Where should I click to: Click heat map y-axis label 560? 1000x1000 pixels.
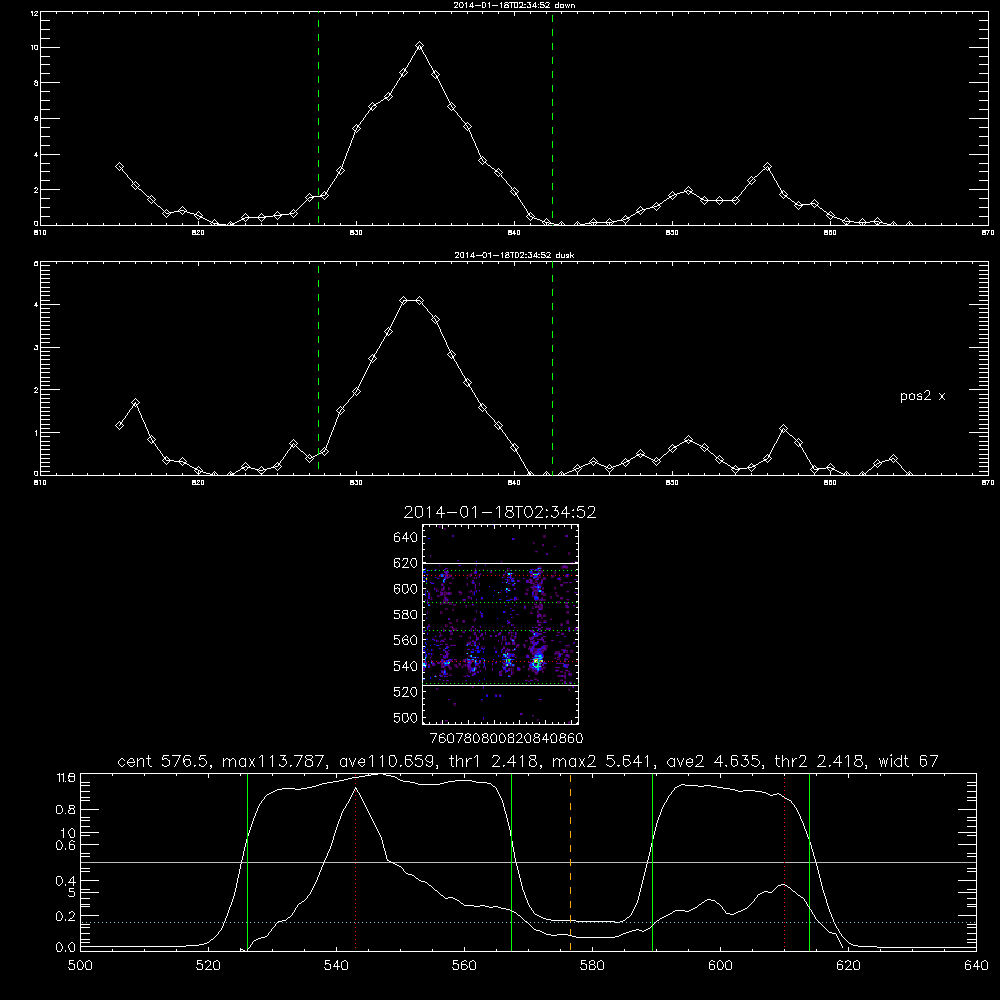[406, 640]
